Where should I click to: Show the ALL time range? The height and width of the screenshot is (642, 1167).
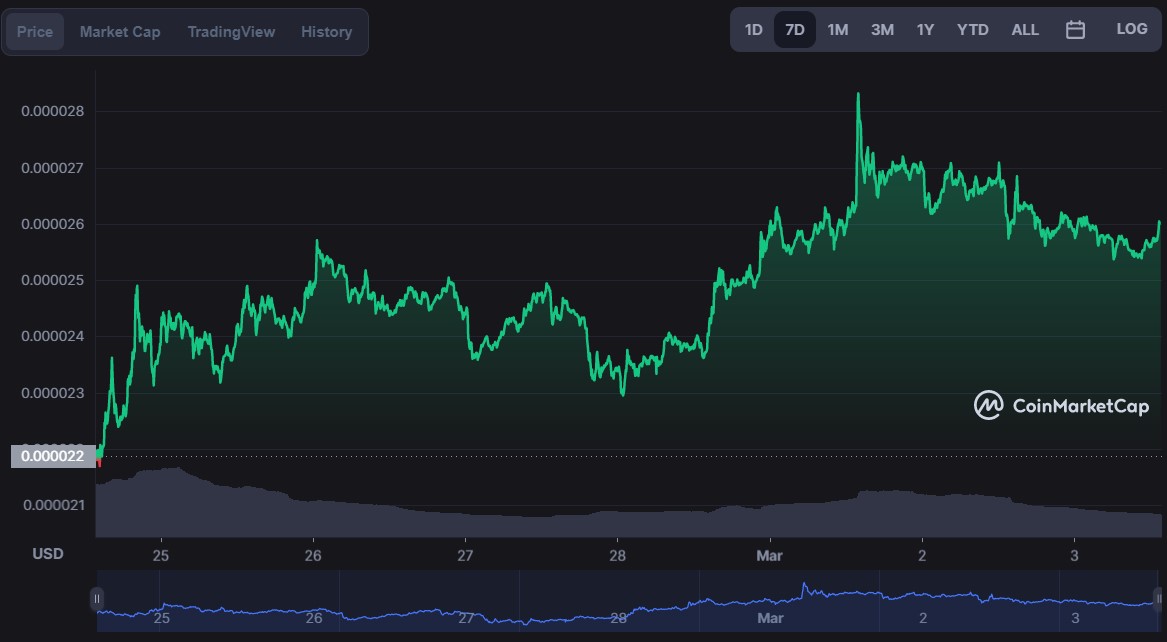click(1025, 30)
